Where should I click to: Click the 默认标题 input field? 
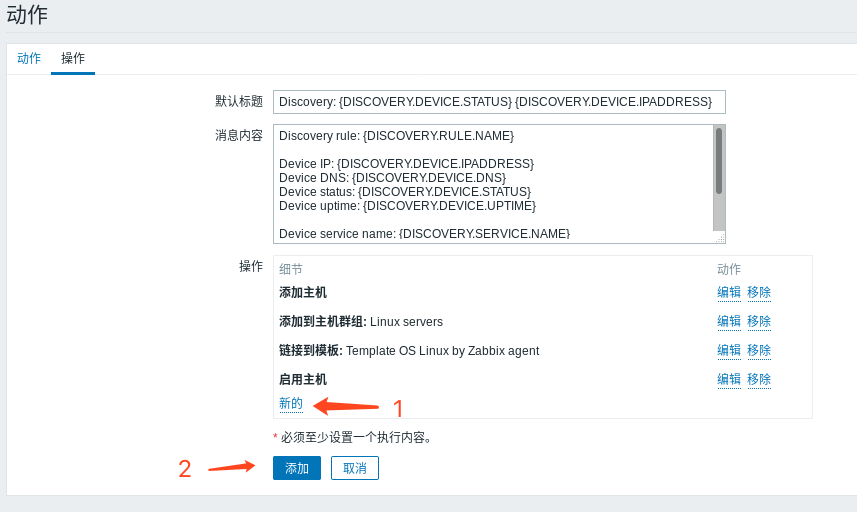pyautogui.click(x=498, y=102)
